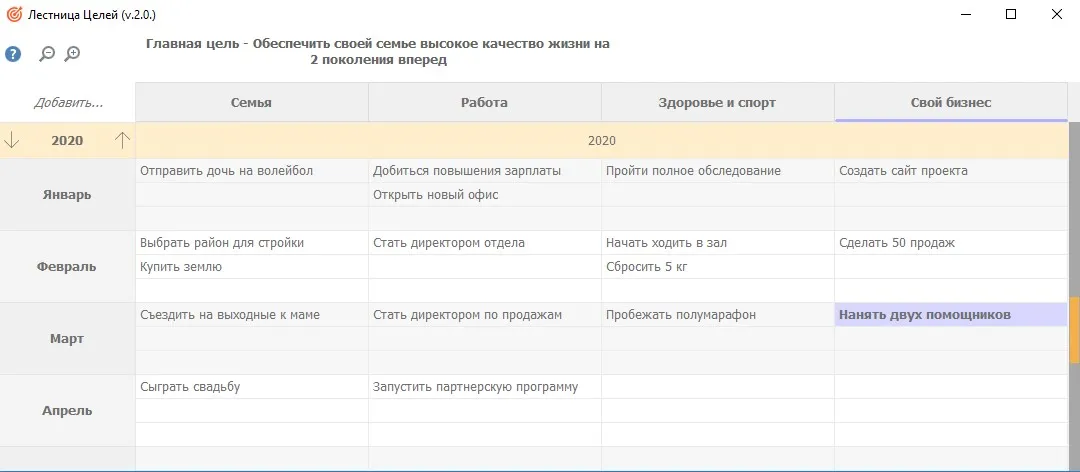The width and height of the screenshot is (1080, 472).
Task: Click the up arrow beside 2020
Action: (122, 141)
